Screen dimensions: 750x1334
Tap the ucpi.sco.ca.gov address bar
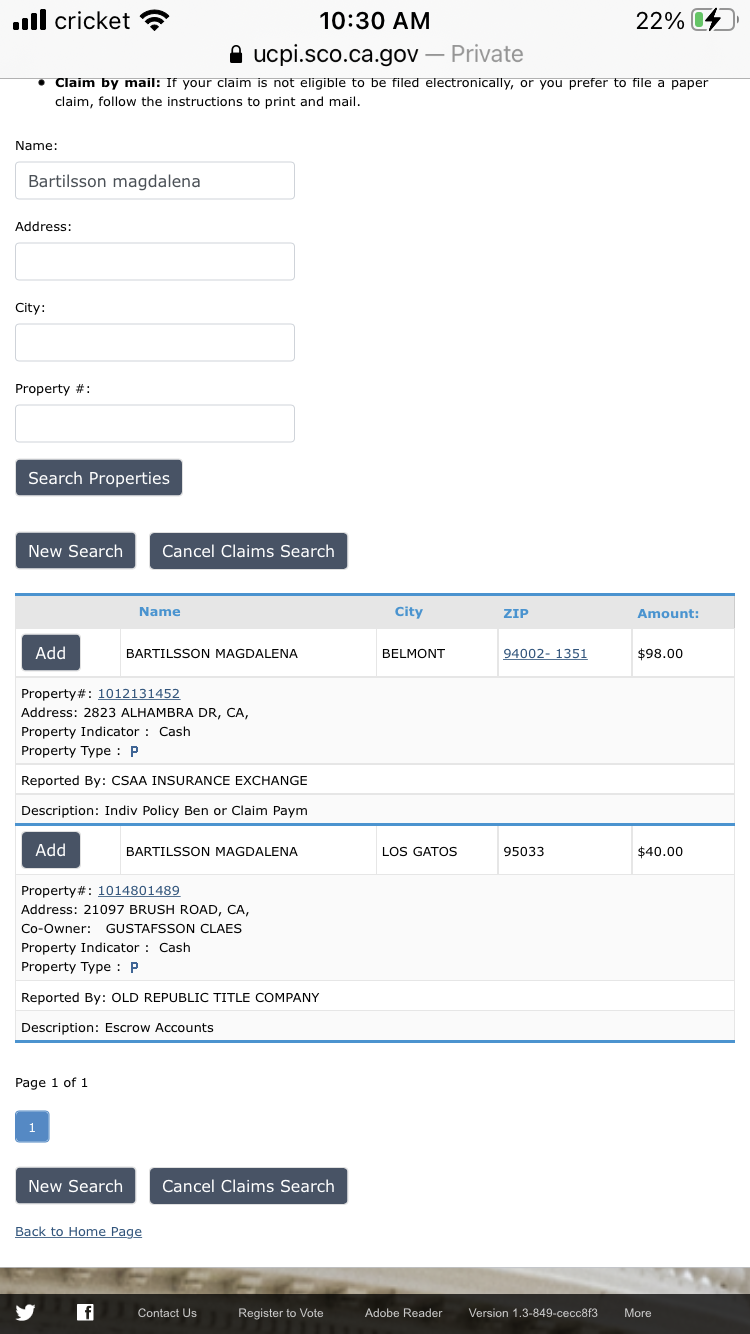tap(375, 54)
